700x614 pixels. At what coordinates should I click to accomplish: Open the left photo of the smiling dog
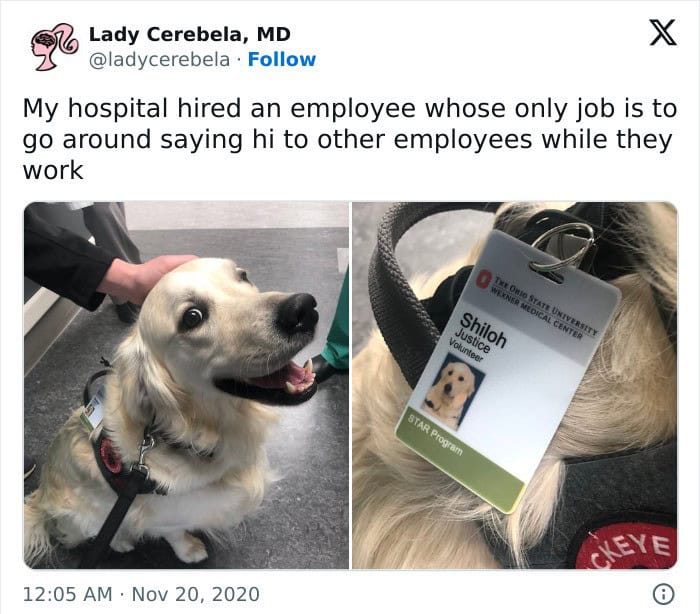[186, 385]
